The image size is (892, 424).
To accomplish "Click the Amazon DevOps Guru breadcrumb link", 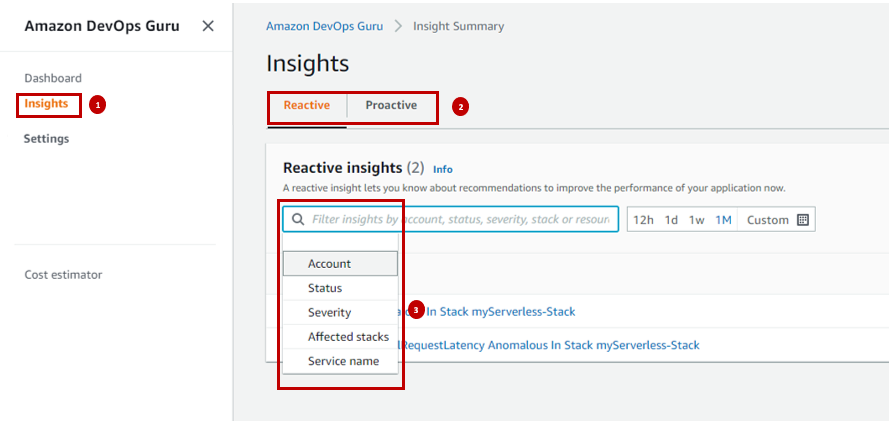I will point(324,26).
